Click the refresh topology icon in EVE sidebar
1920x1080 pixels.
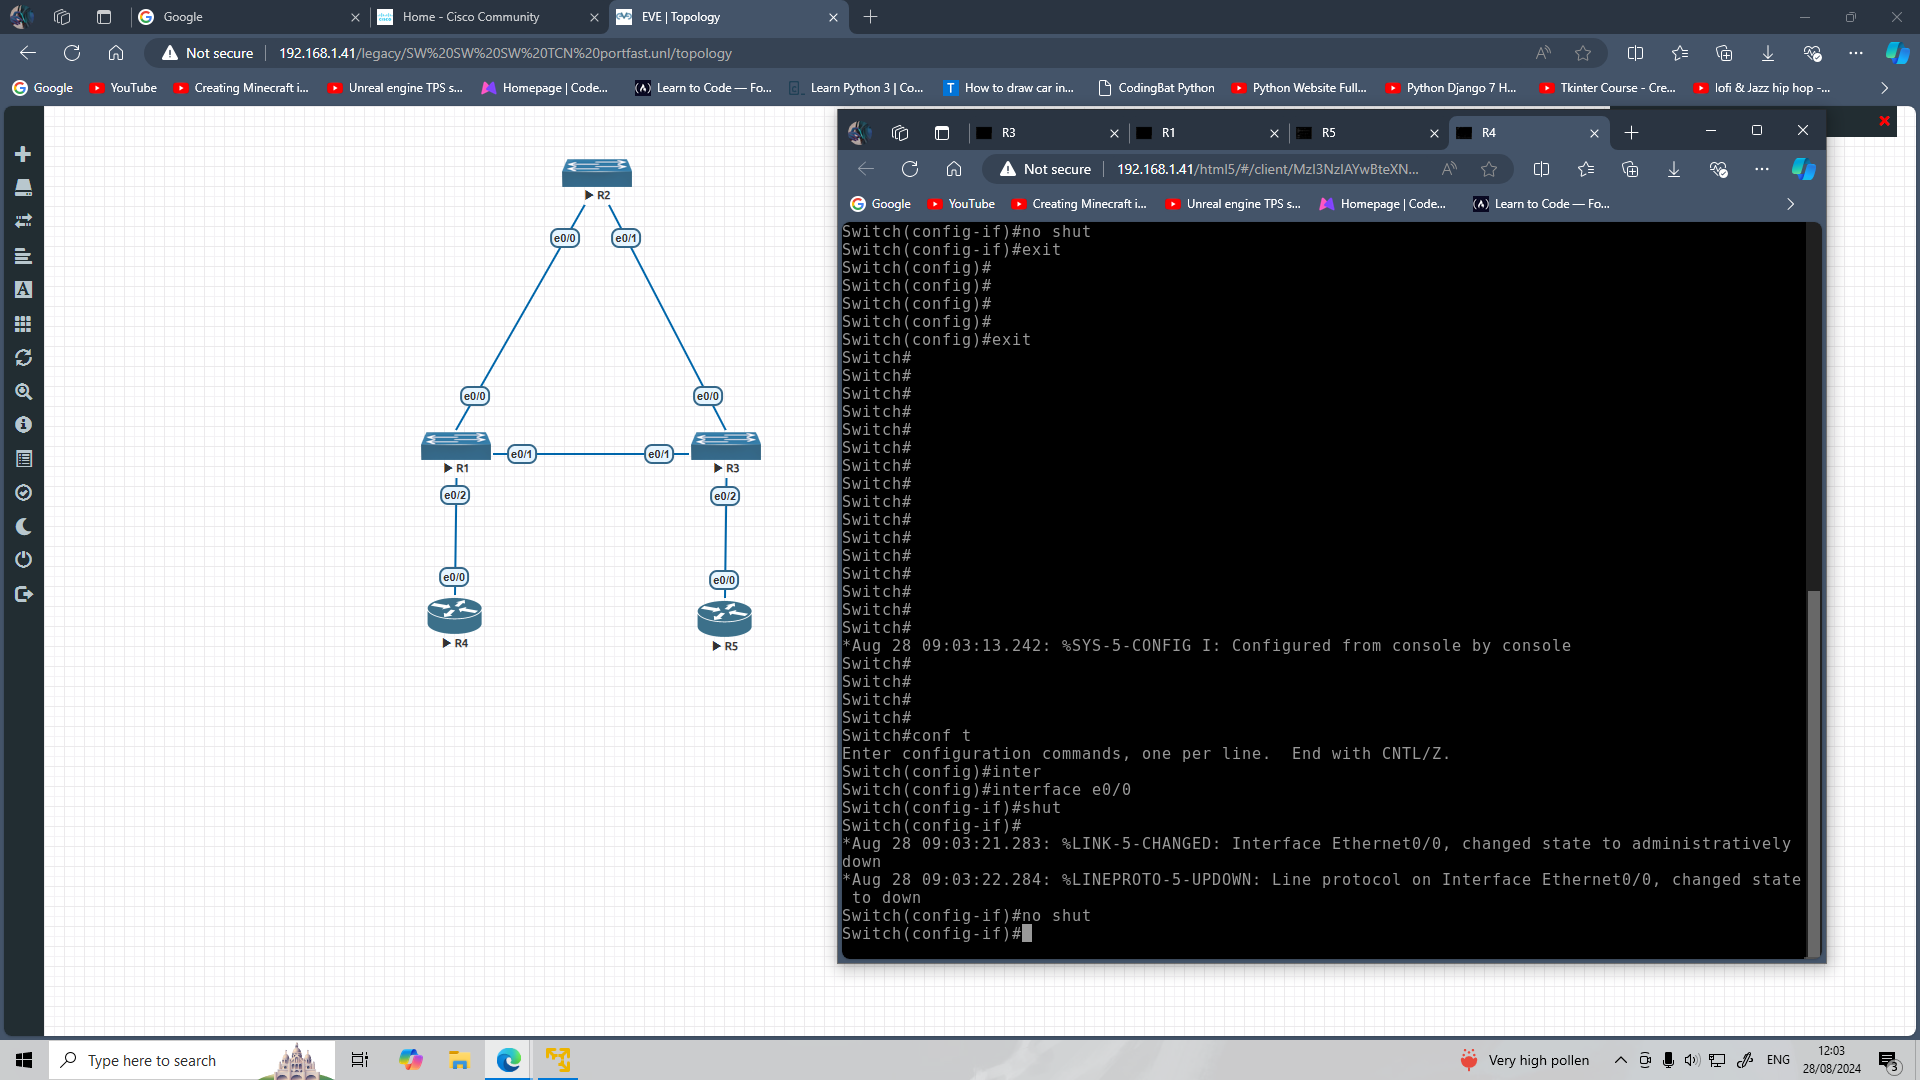click(23, 357)
